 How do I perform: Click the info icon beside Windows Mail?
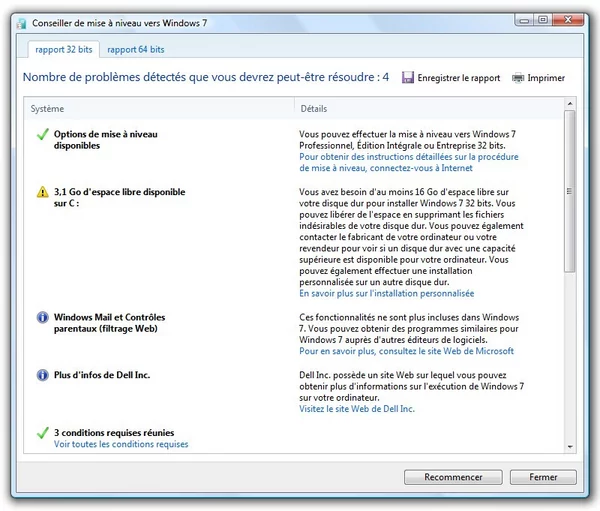42,317
